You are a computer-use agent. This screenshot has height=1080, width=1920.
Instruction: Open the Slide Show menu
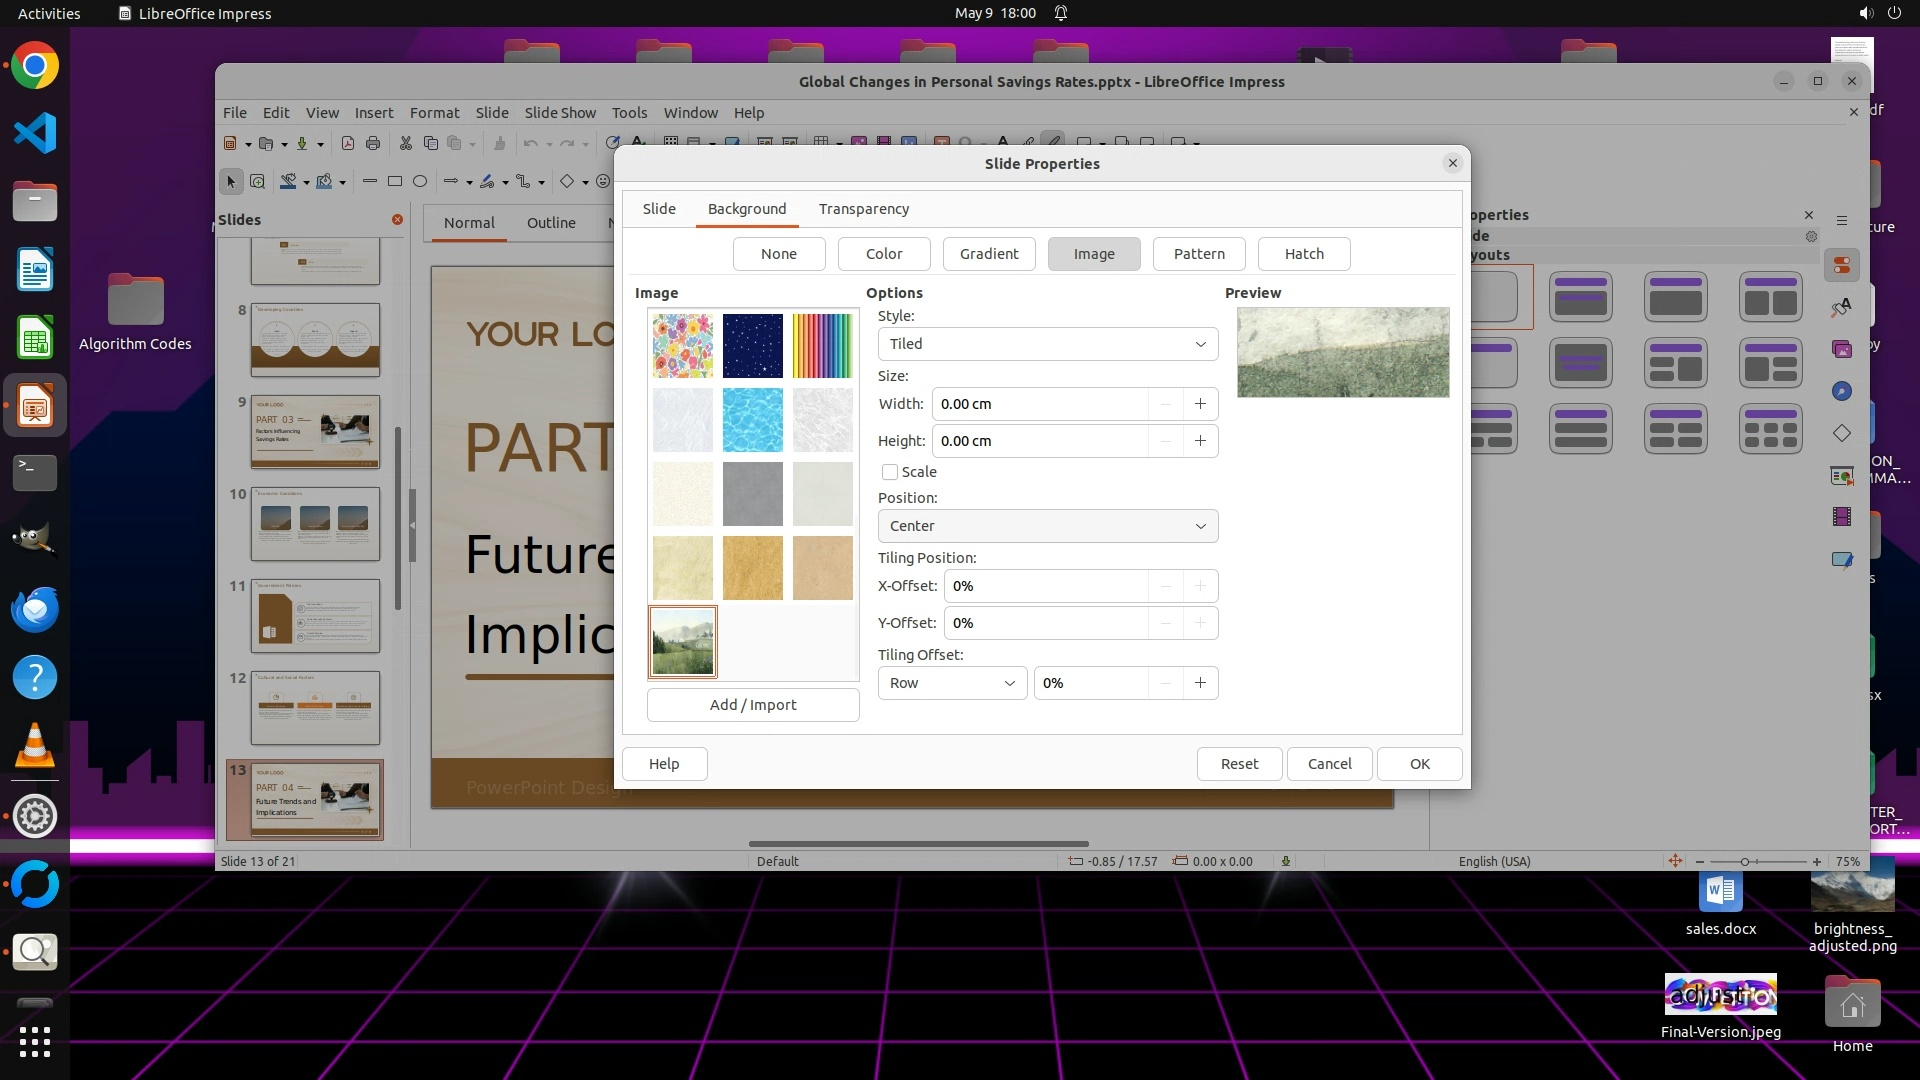(x=560, y=113)
